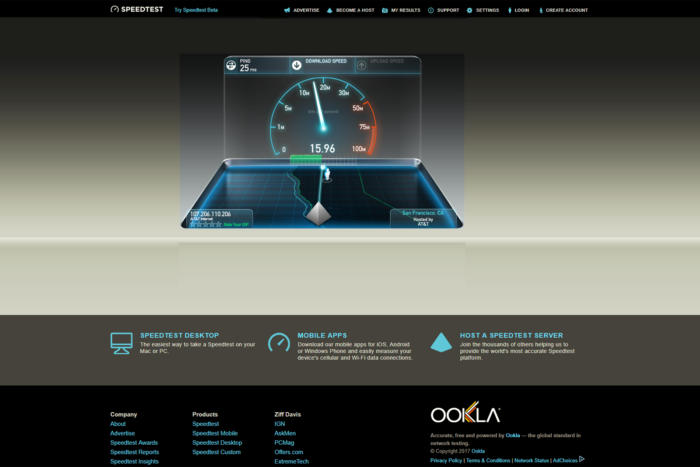This screenshot has width=700, height=467.
Task: Click Create Account in the header
Action: tap(563, 10)
